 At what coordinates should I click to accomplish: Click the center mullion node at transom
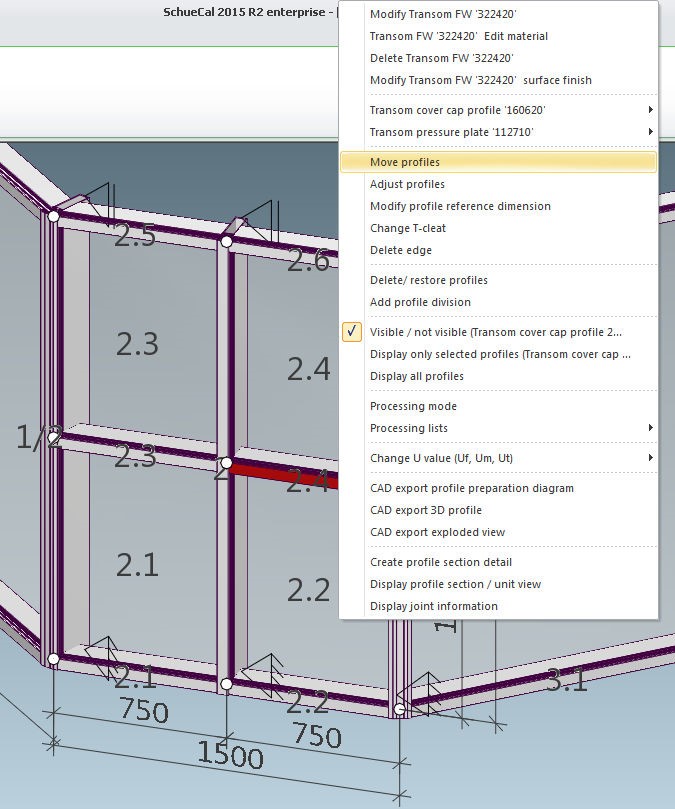click(x=227, y=463)
